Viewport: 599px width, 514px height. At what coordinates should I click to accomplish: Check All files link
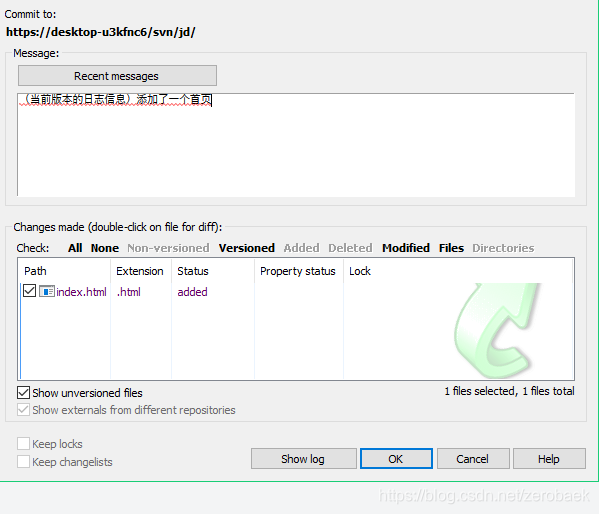(x=75, y=248)
